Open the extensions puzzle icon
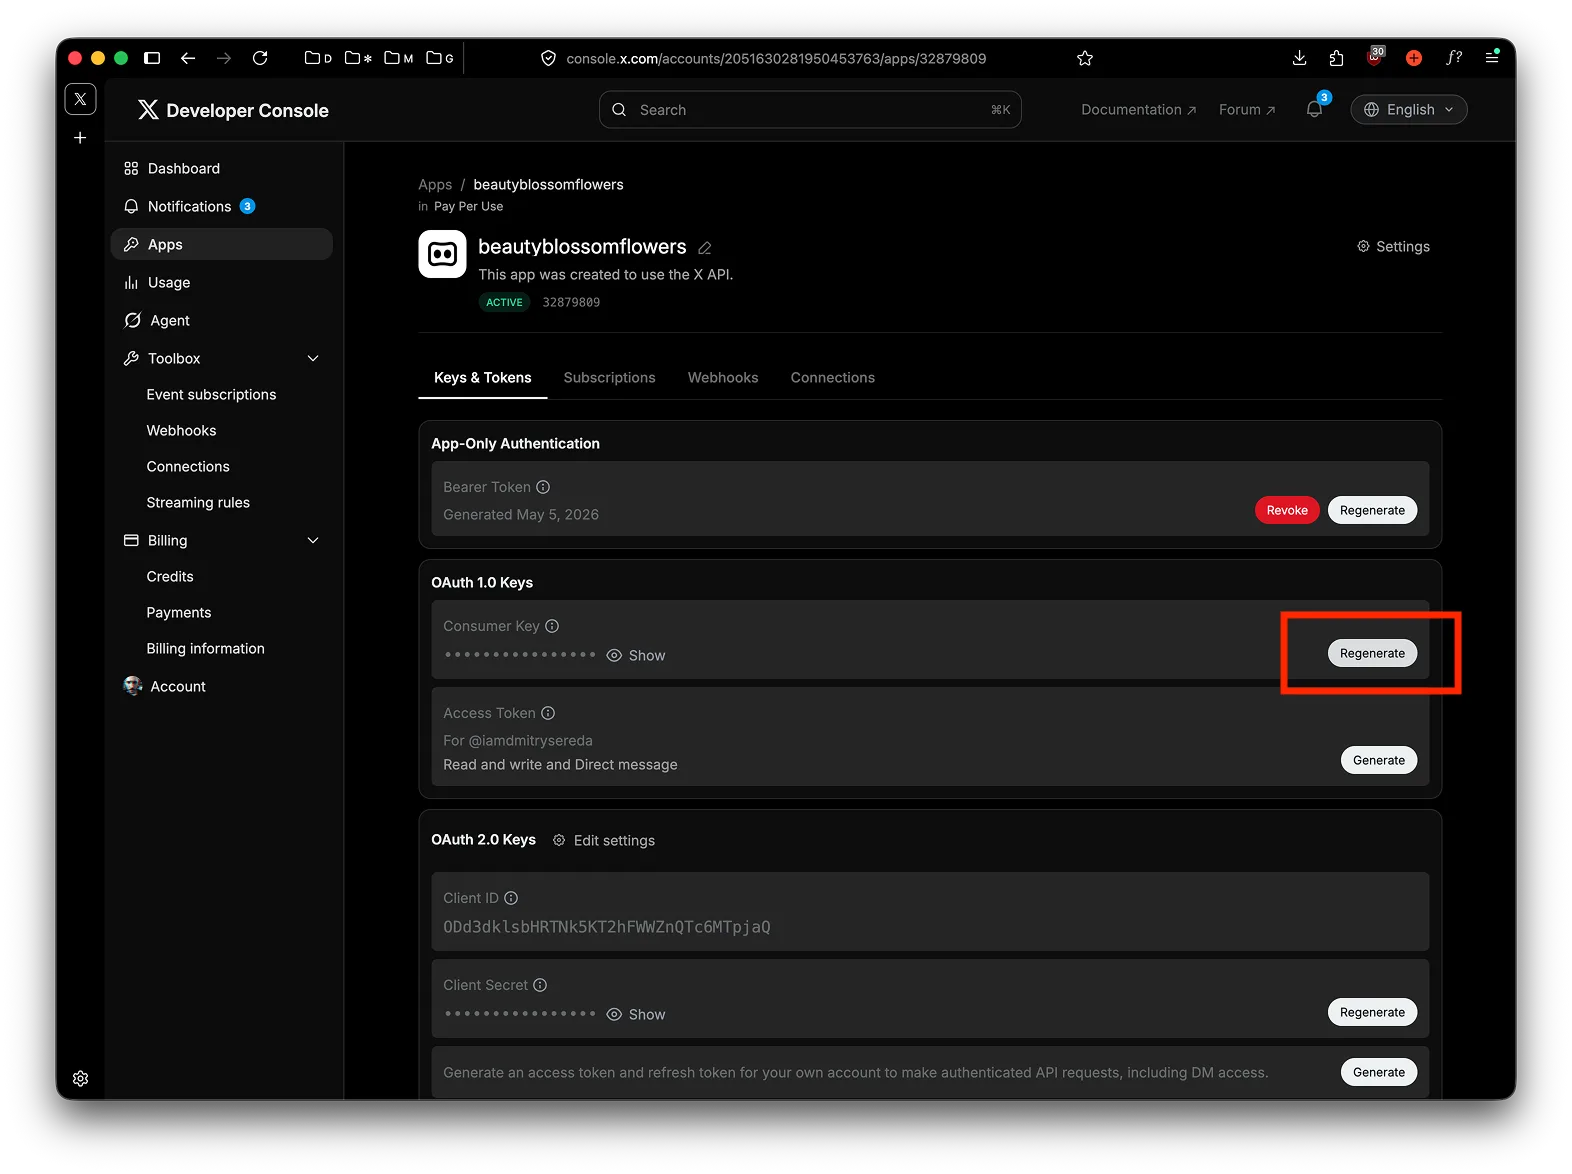 pos(1336,58)
